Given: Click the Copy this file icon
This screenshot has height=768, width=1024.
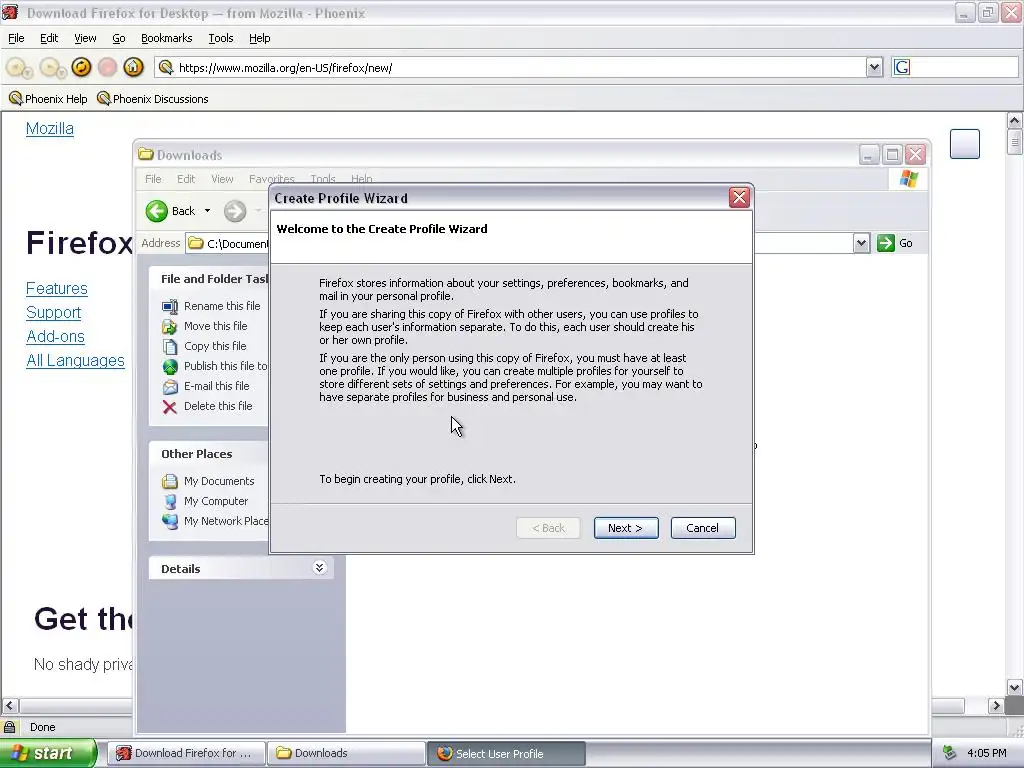Looking at the screenshot, I should [x=170, y=346].
